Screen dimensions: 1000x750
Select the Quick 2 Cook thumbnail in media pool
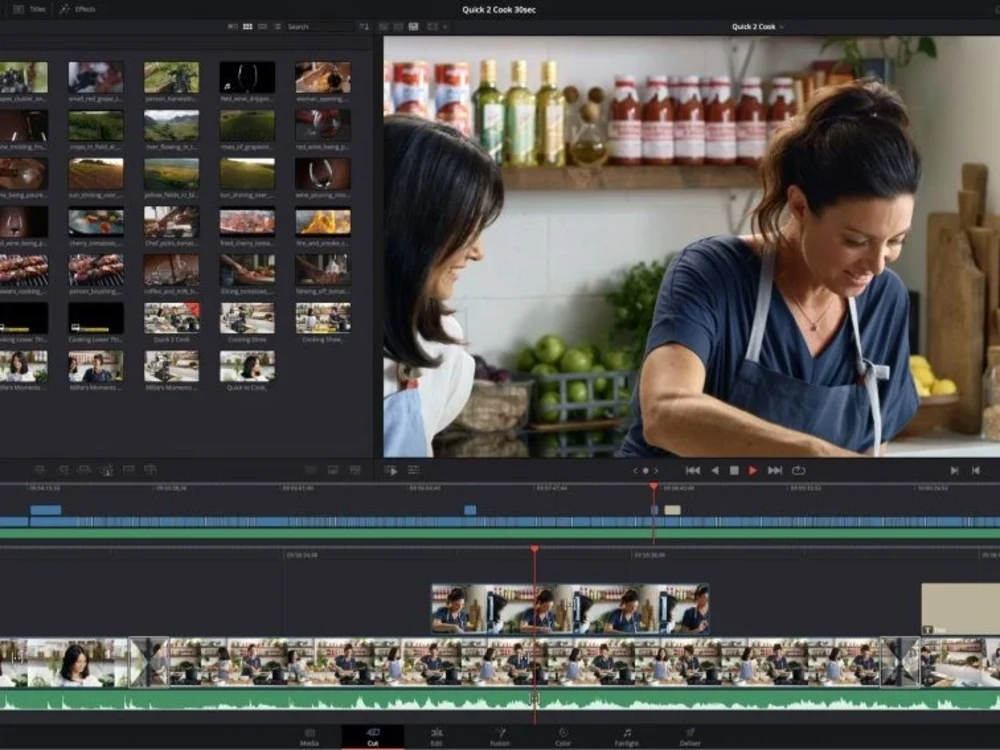(x=170, y=318)
